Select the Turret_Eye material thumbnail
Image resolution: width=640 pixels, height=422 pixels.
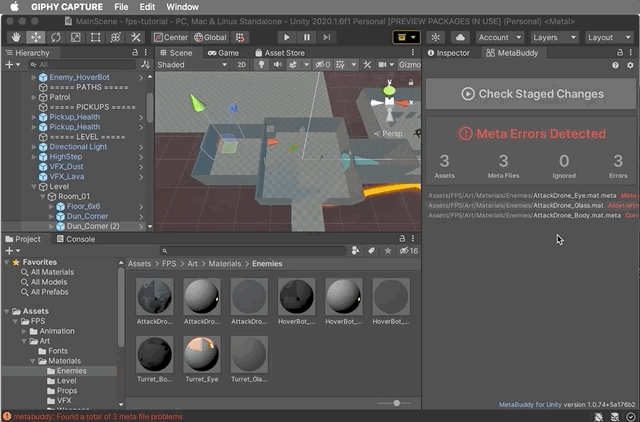tap(202, 354)
